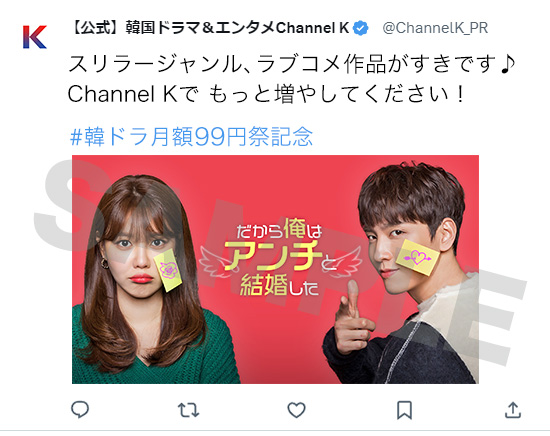Bookmark this tweet
The width and height of the screenshot is (550, 436).
tap(404, 410)
